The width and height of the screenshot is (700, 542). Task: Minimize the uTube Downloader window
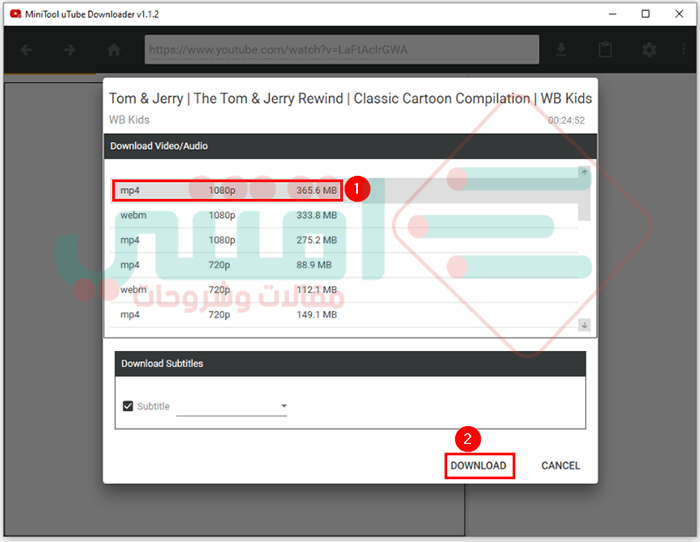(612, 14)
